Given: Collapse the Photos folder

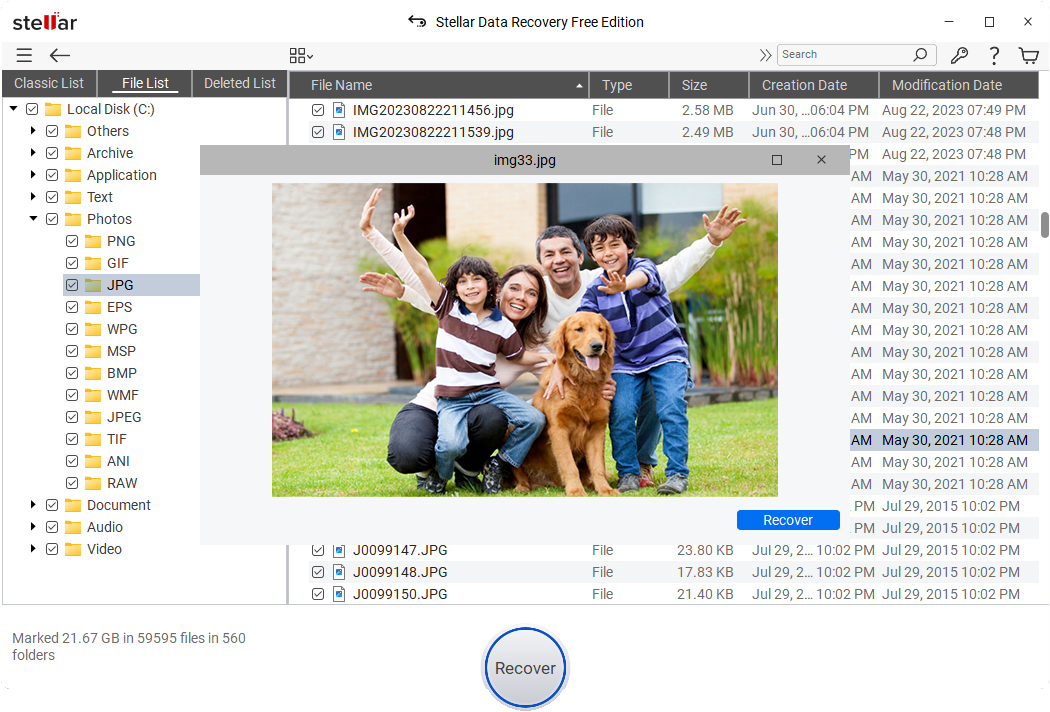Looking at the screenshot, I should coord(33,219).
